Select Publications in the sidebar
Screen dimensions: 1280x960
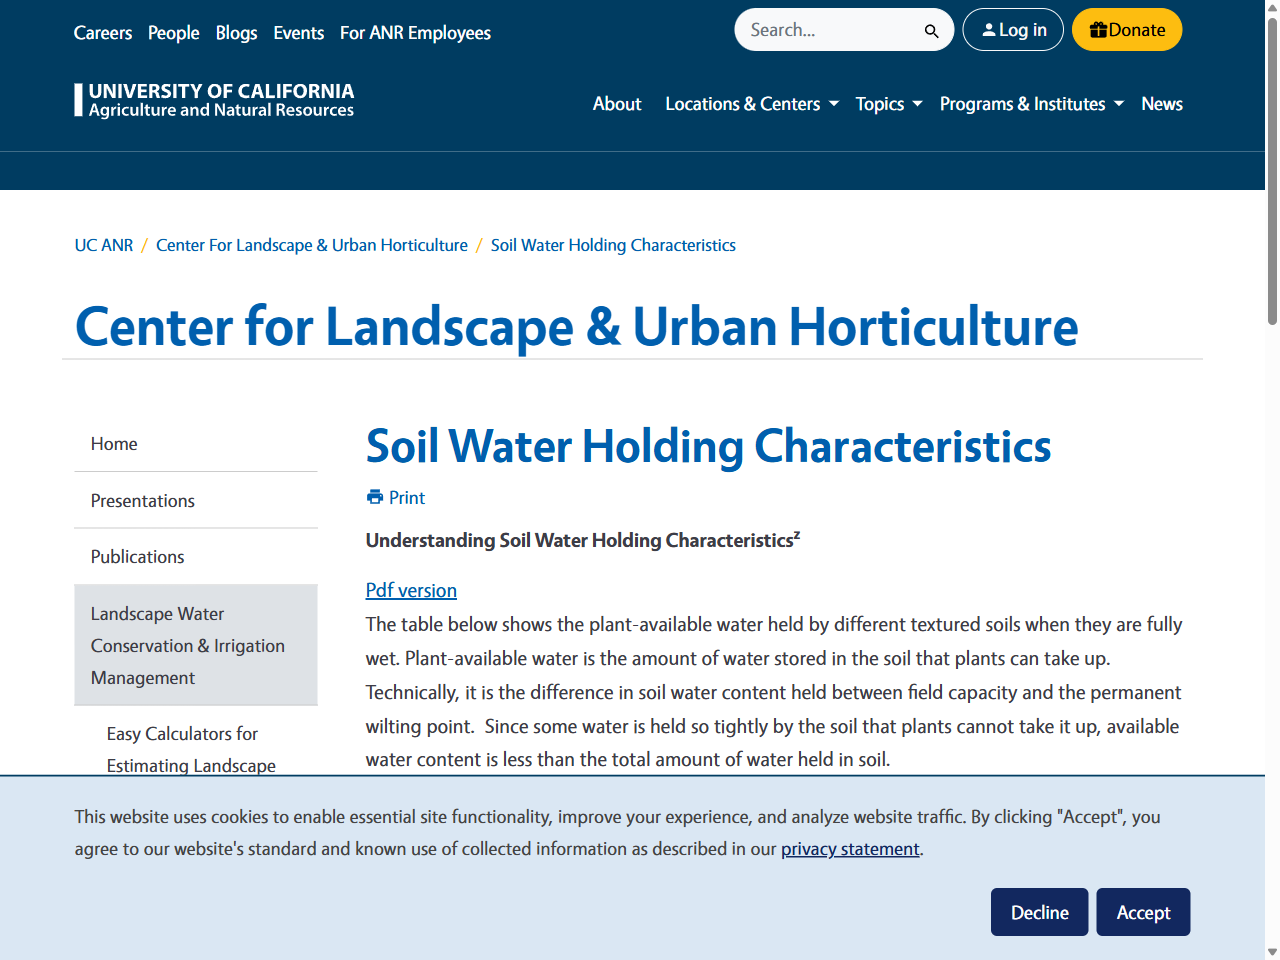tap(137, 557)
